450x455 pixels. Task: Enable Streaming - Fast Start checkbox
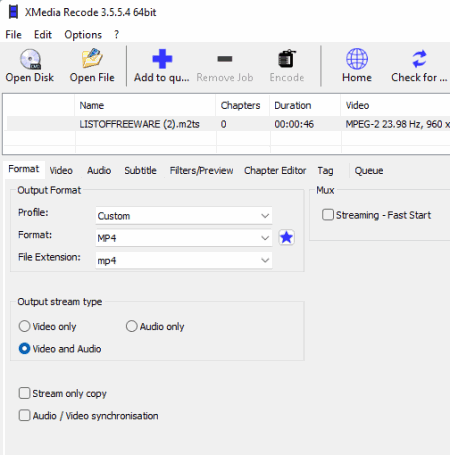[x=328, y=215]
